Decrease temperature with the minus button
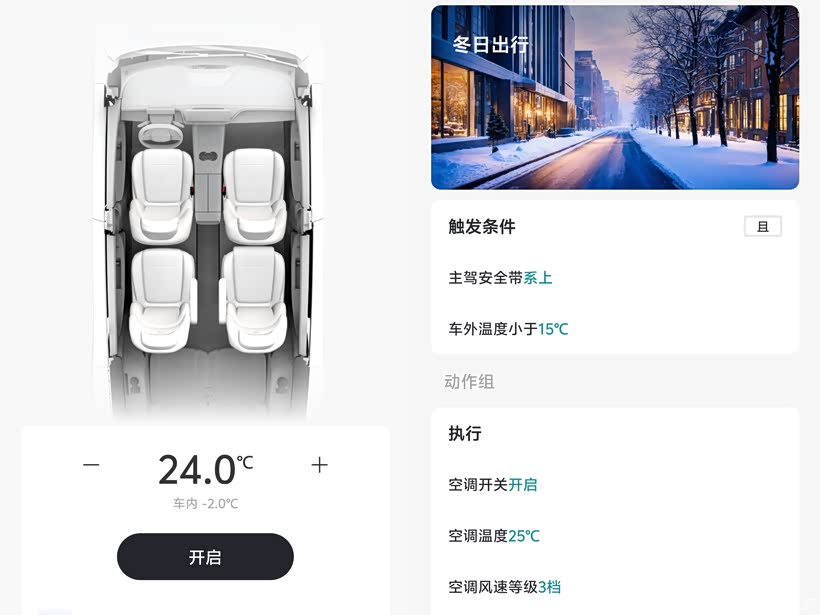This screenshot has height=615, width=820. [x=91, y=464]
